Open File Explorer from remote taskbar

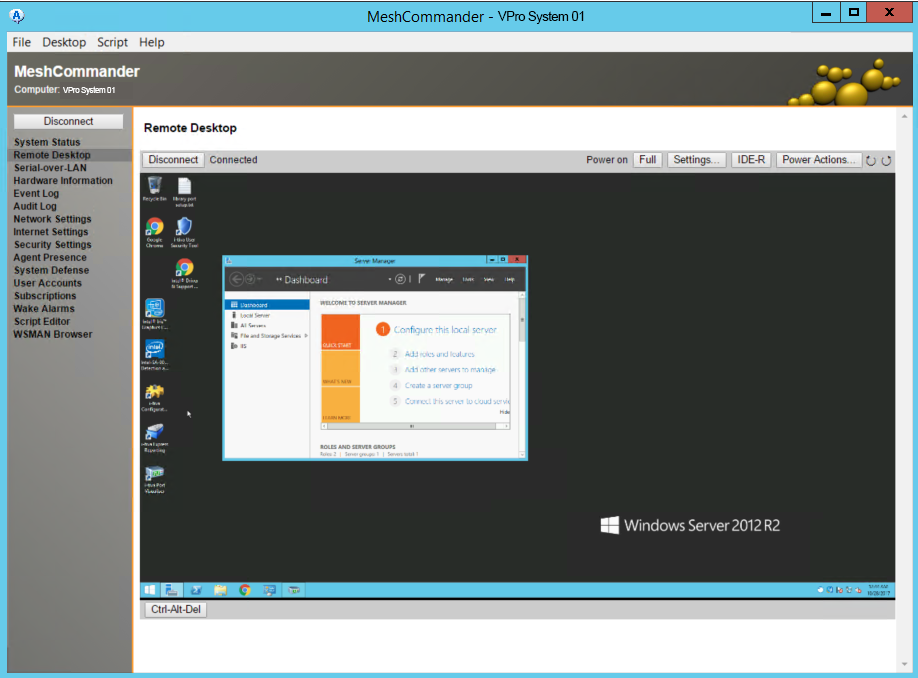coord(221,590)
